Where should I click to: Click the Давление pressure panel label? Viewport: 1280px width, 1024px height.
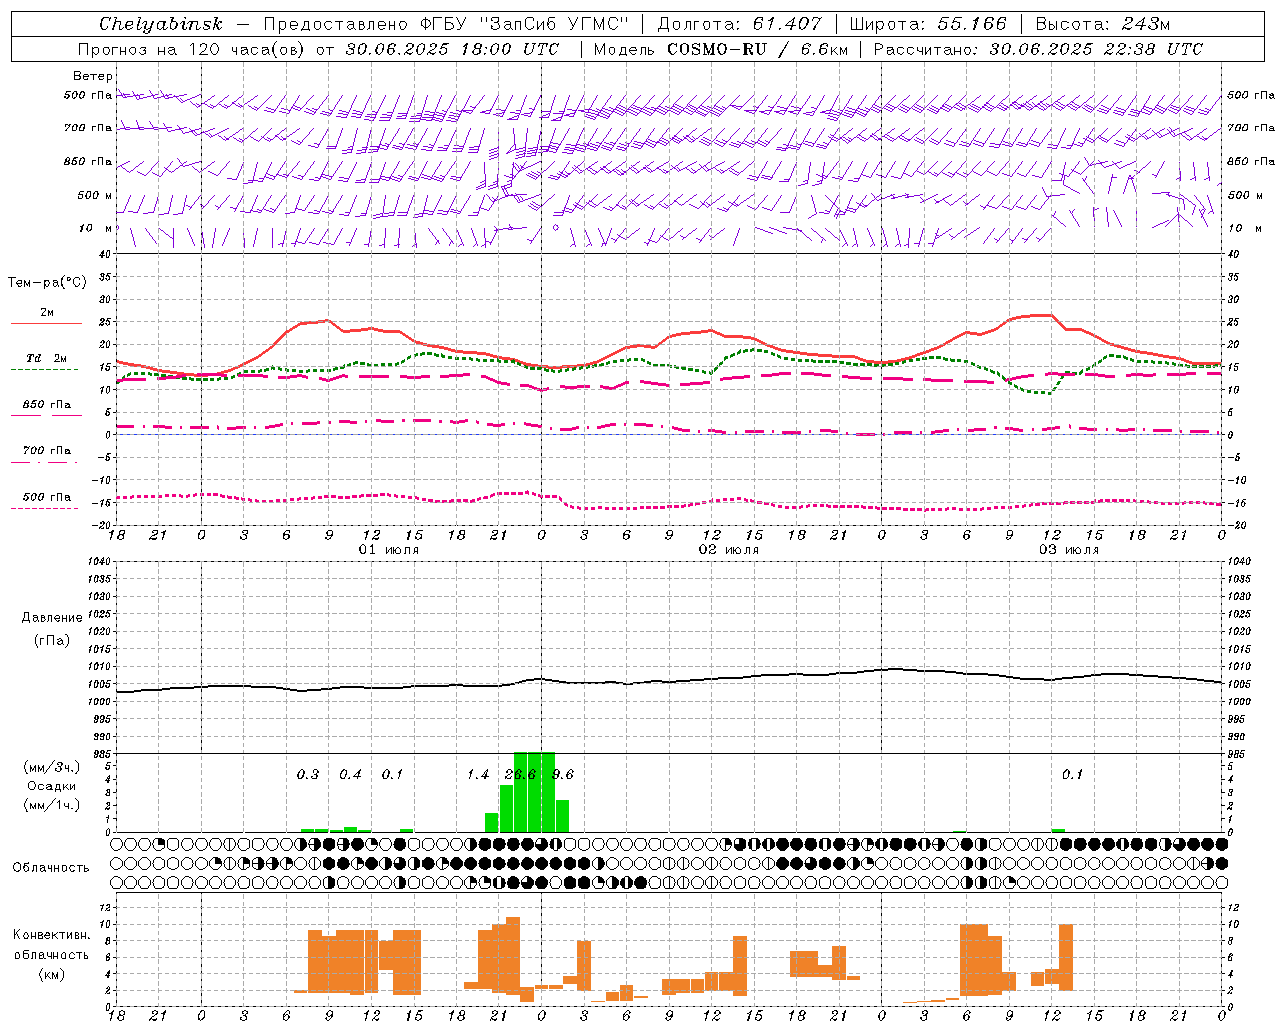point(52,618)
